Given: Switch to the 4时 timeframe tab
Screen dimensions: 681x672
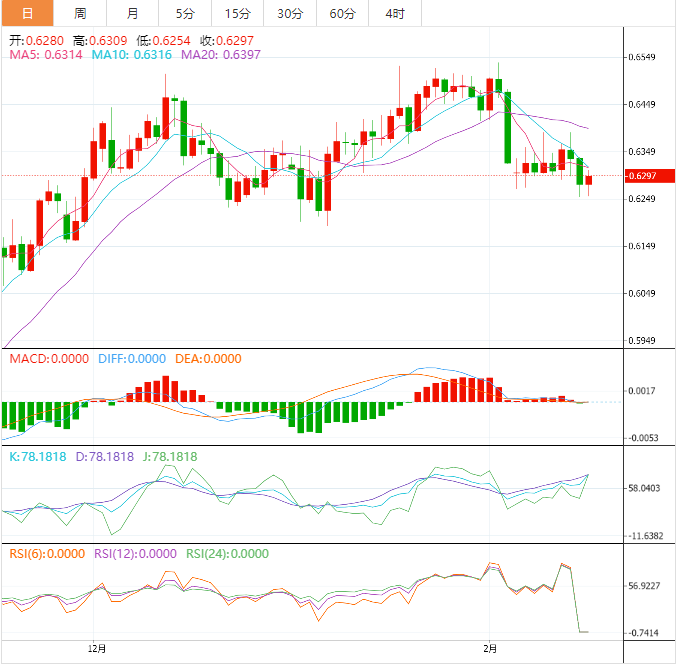Looking at the screenshot, I should 394,13.
